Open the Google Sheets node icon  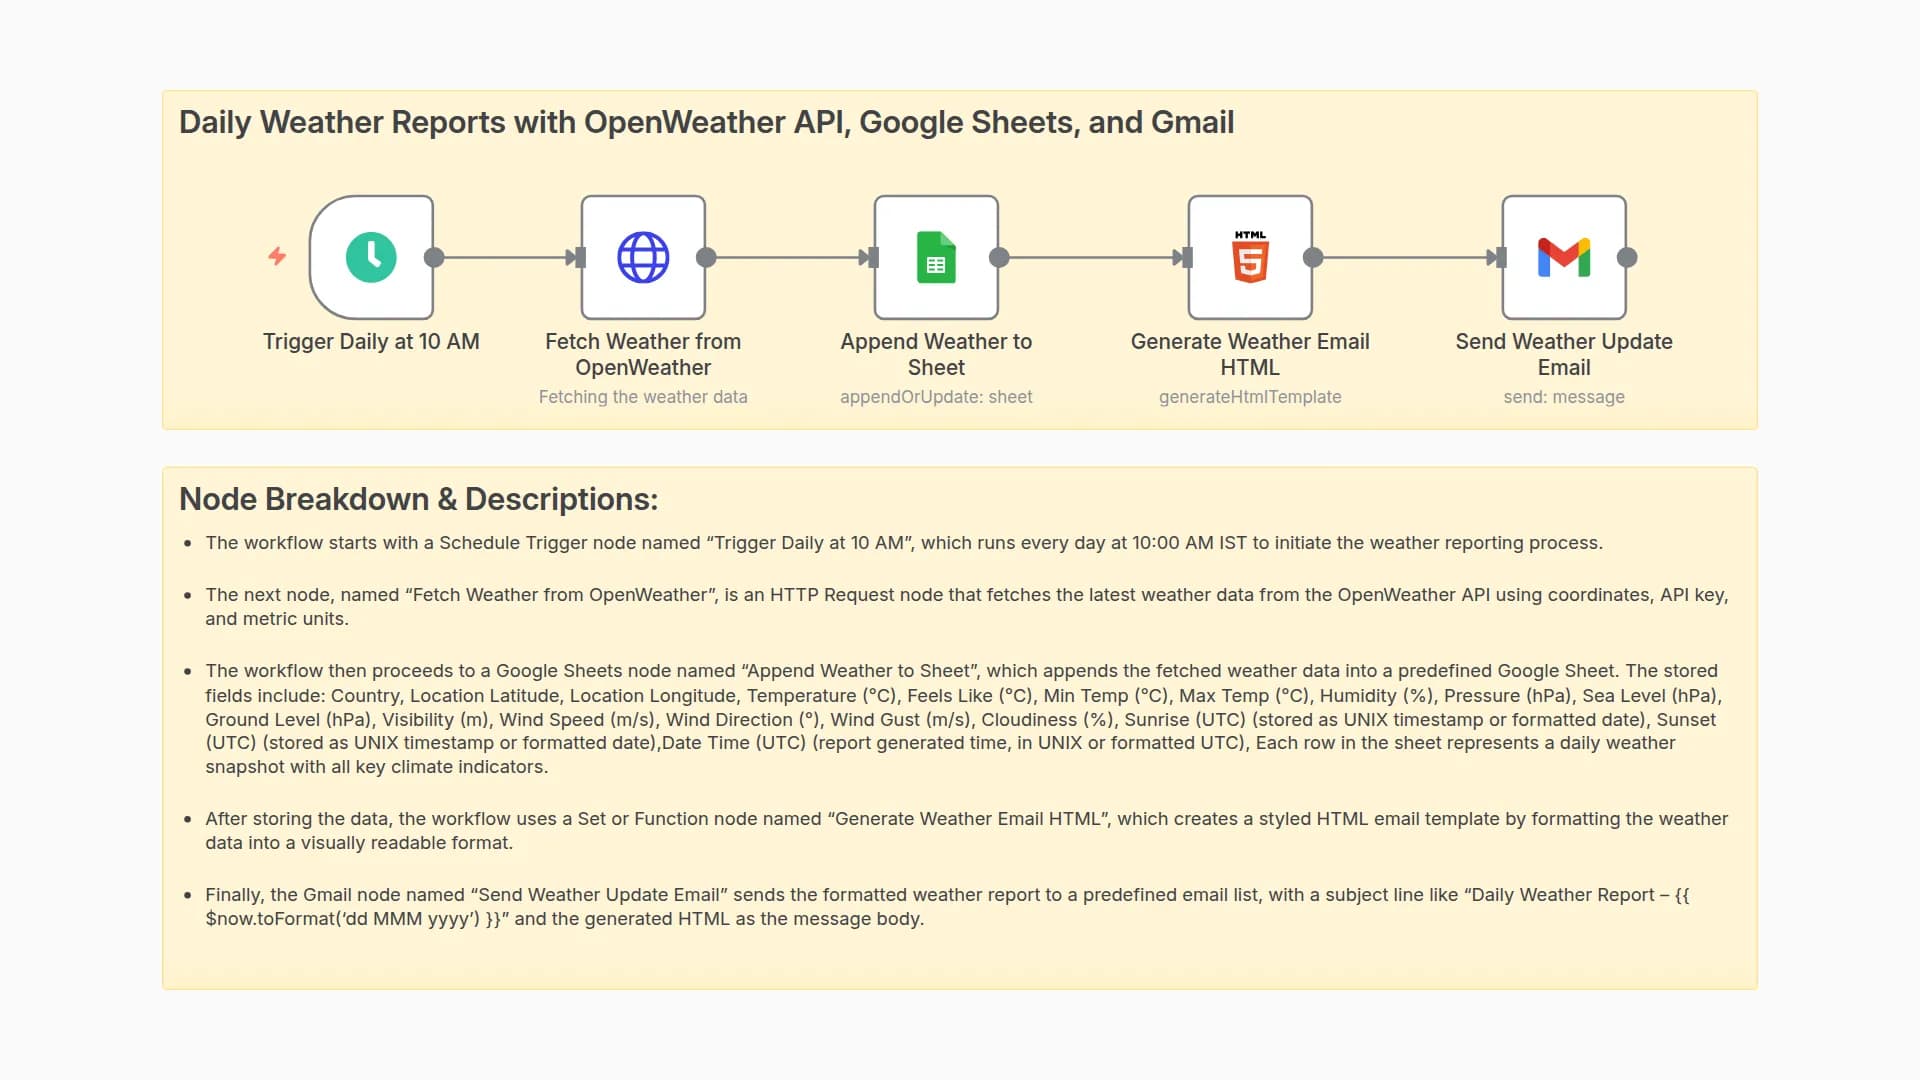coord(936,258)
